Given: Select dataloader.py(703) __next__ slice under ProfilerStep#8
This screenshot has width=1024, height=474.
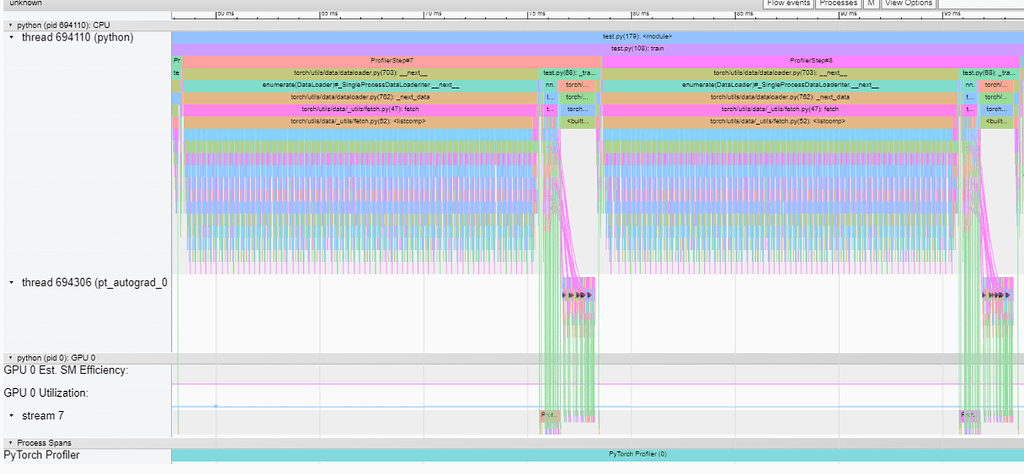Looking at the screenshot, I should 780,73.
